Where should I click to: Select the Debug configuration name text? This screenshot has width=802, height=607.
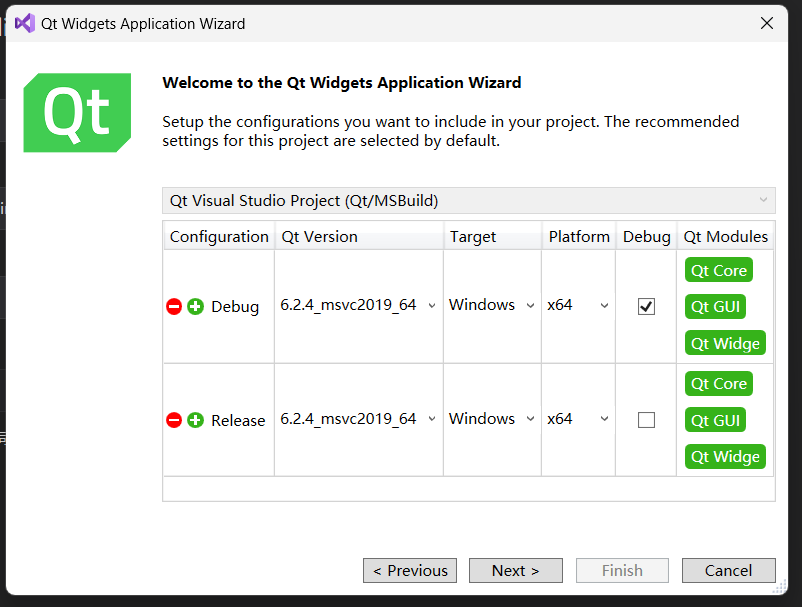click(x=235, y=307)
